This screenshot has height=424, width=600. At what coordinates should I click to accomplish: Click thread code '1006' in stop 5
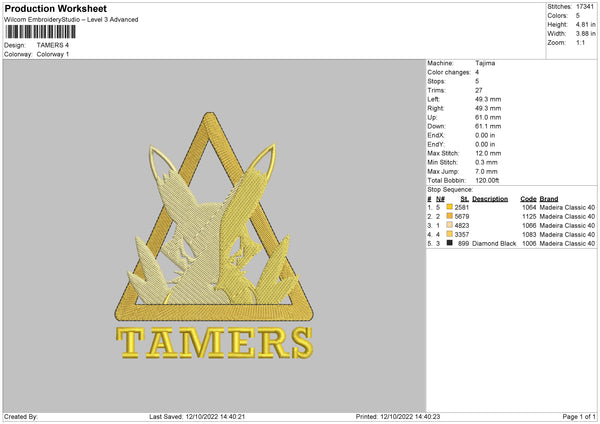(529, 244)
